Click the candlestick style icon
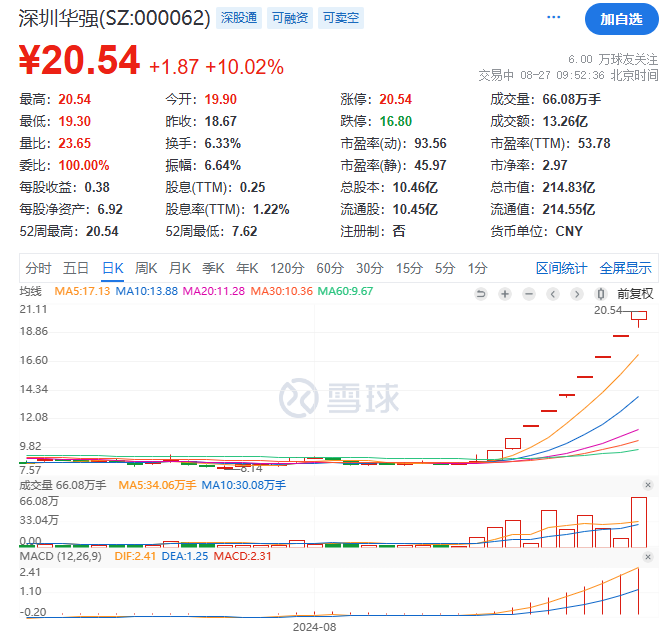Image resolution: width=668 pixels, height=640 pixels. (601, 294)
